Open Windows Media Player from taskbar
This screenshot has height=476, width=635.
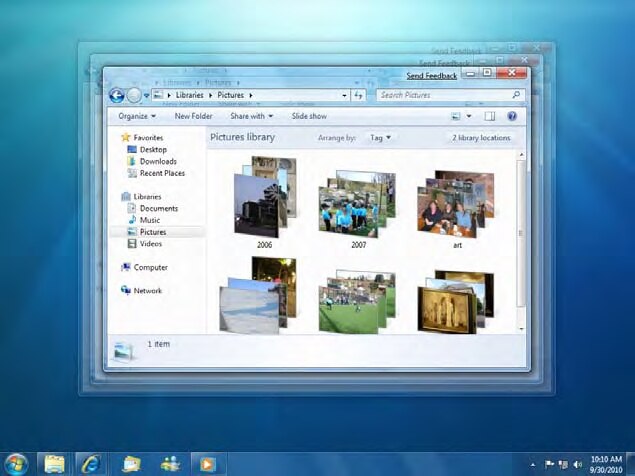[x=207, y=464]
